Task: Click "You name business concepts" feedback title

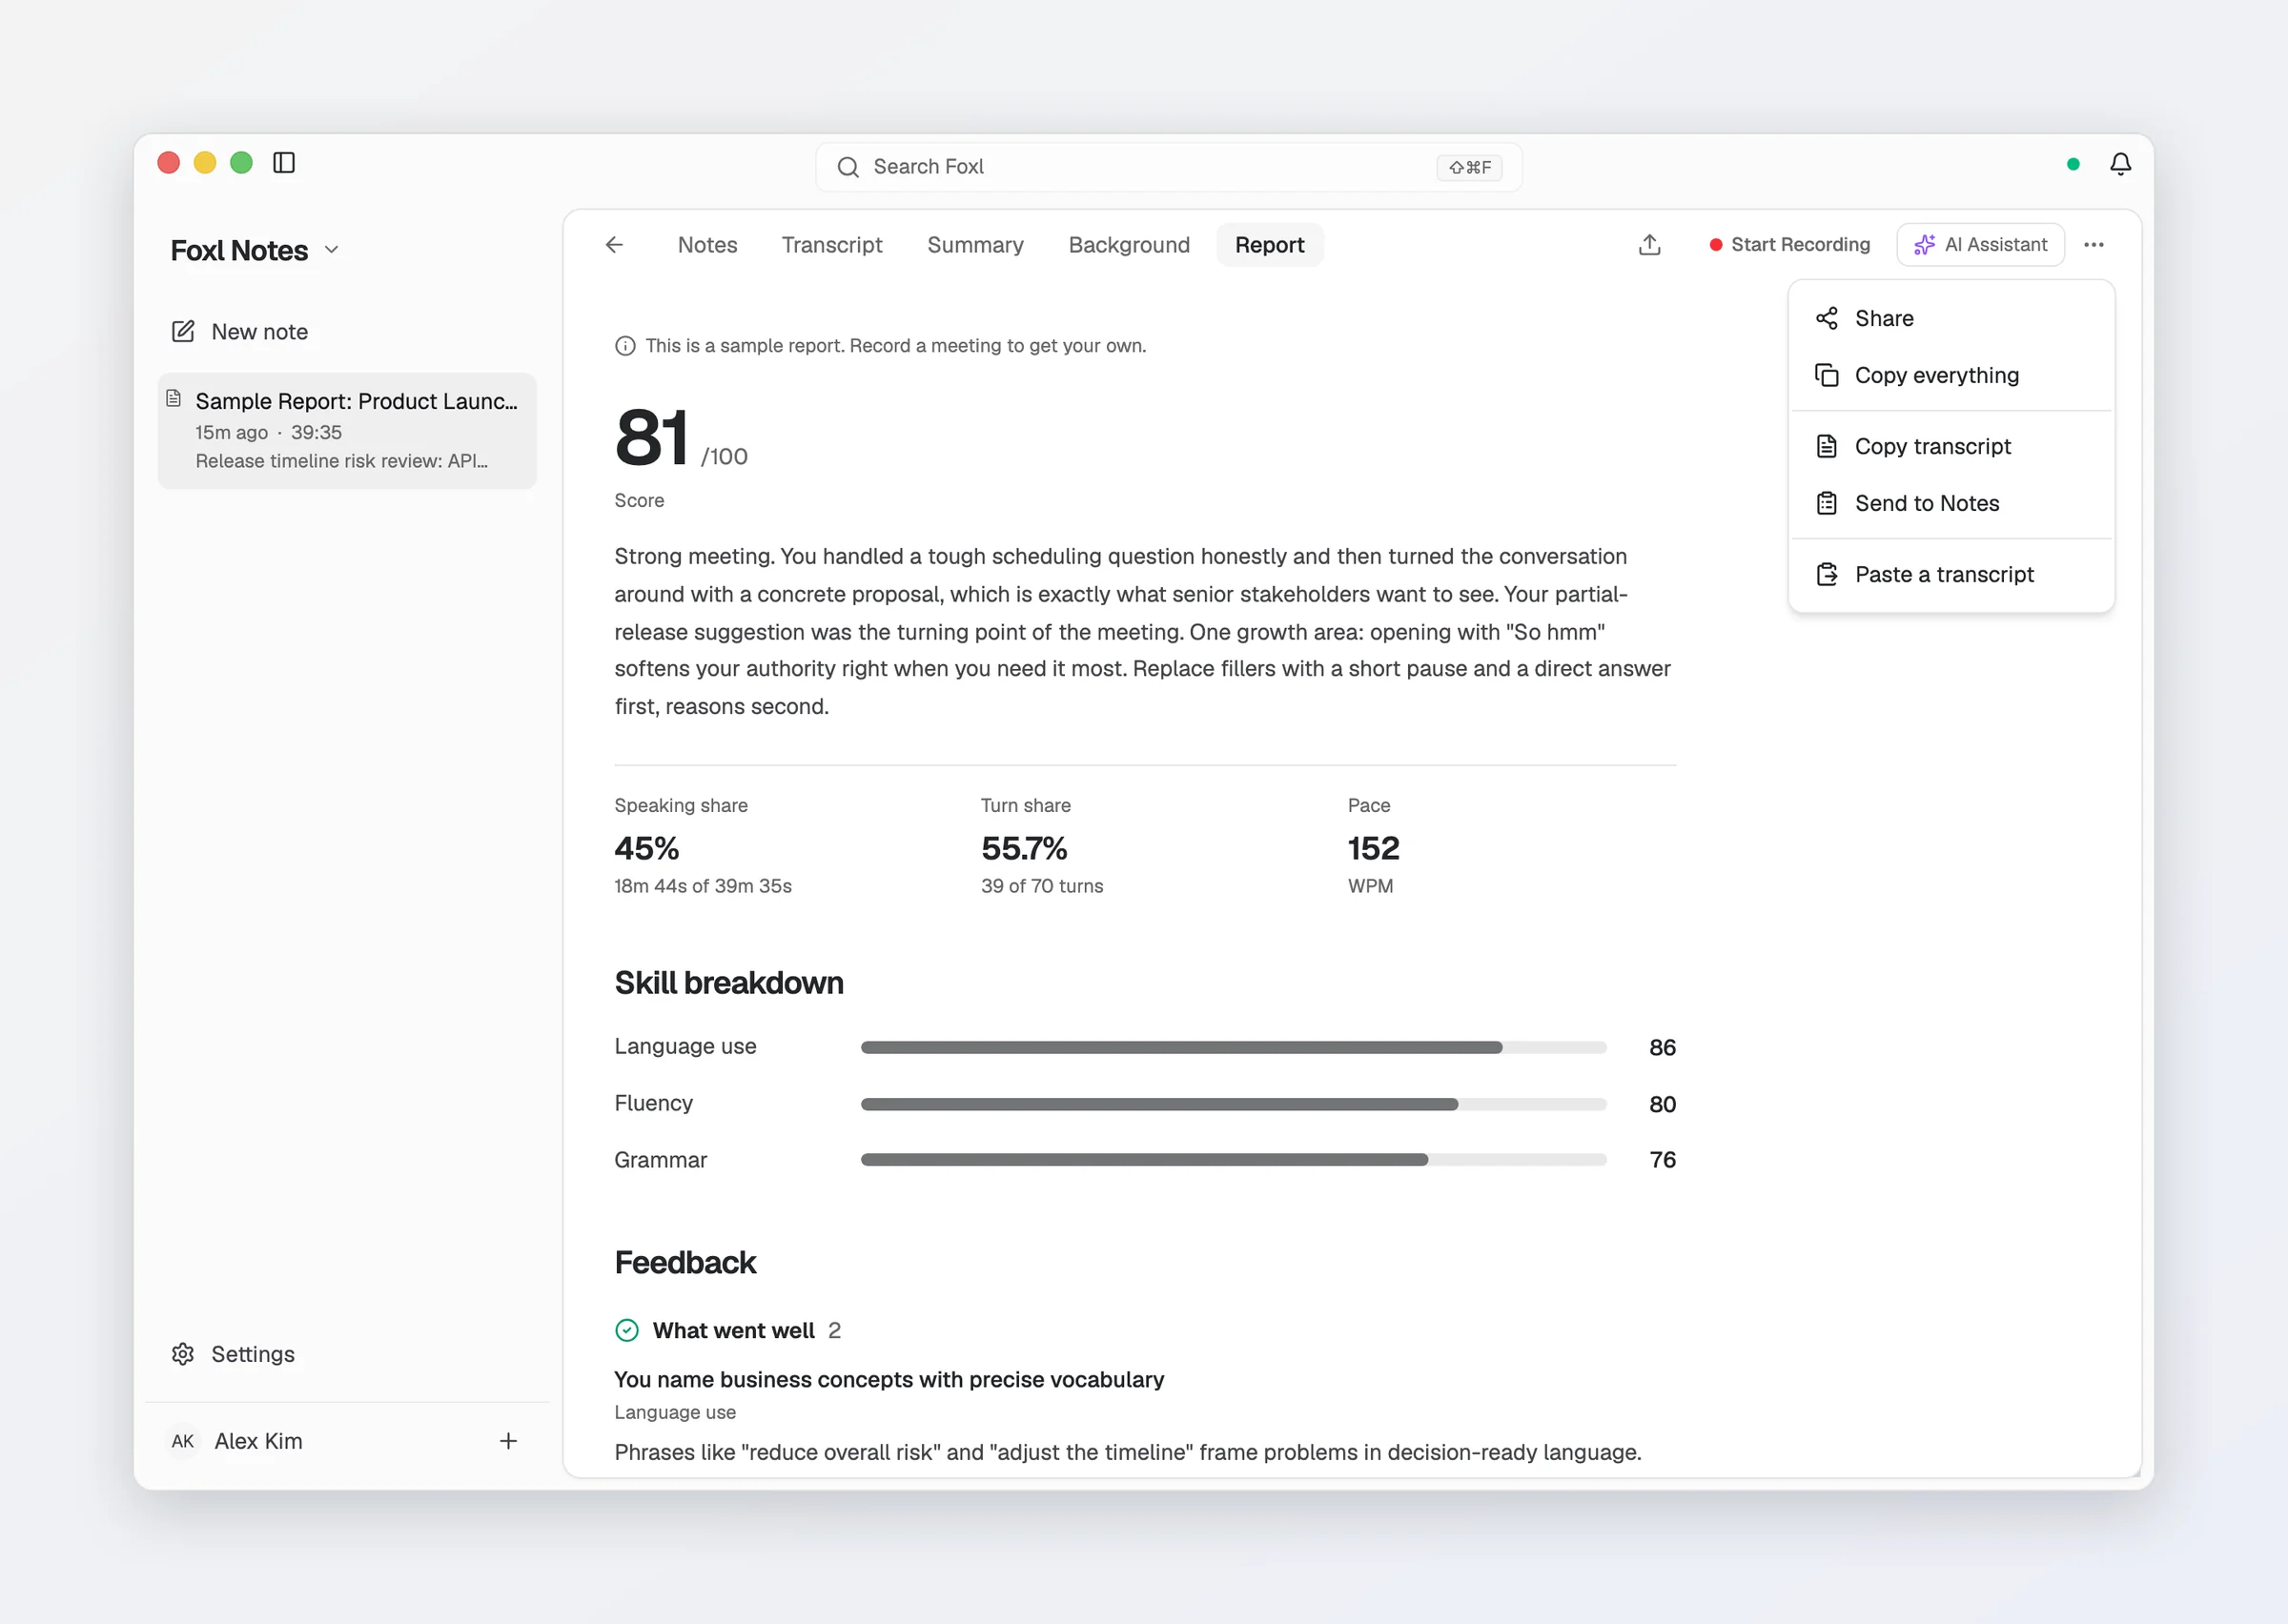Action: (889, 1380)
